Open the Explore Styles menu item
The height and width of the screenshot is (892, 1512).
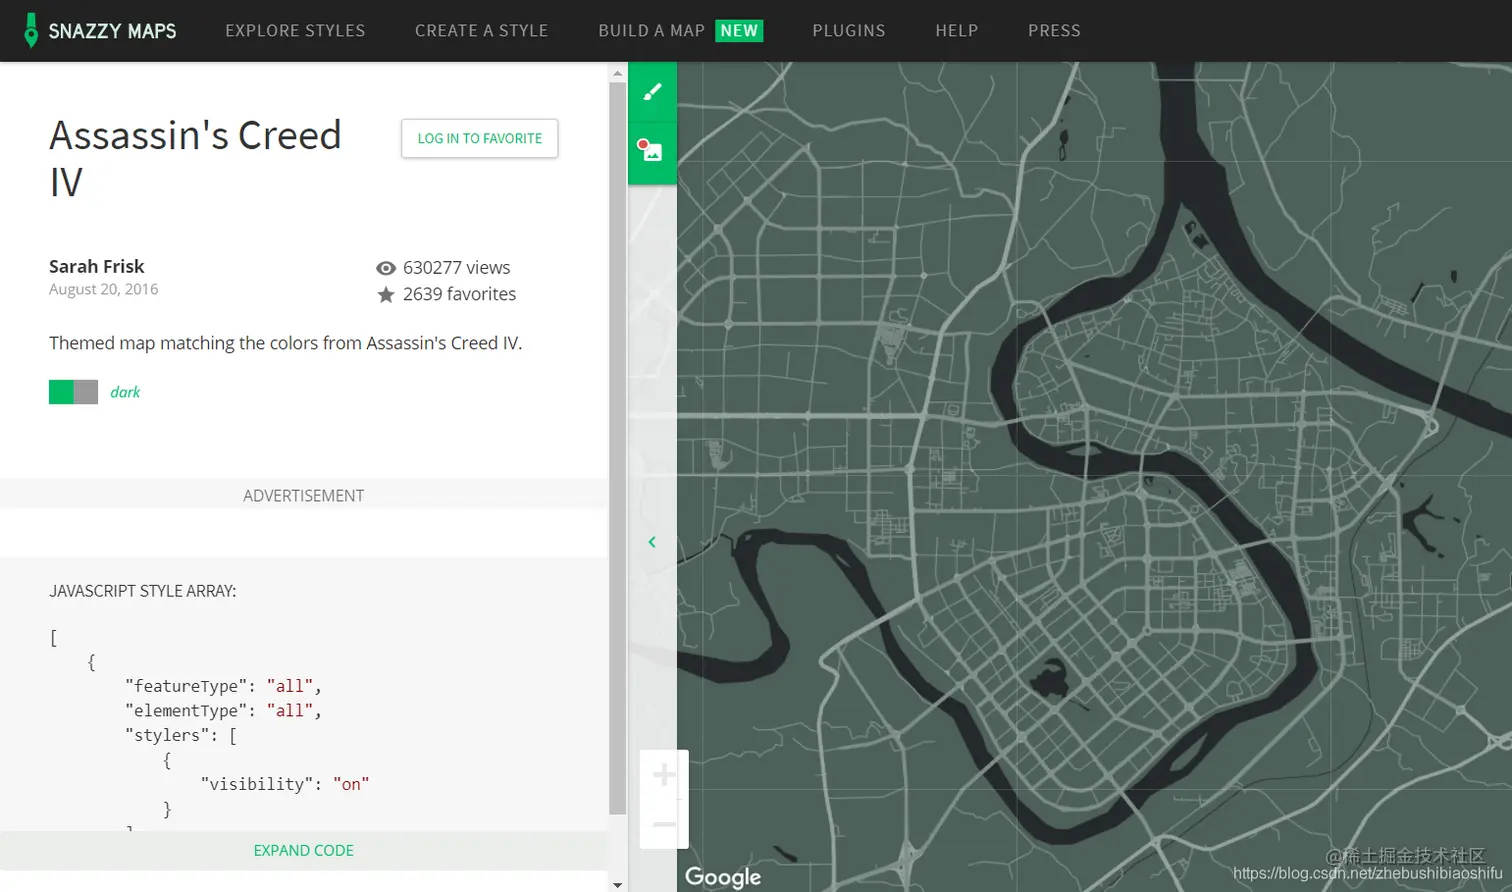pyautogui.click(x=295, y=31)
